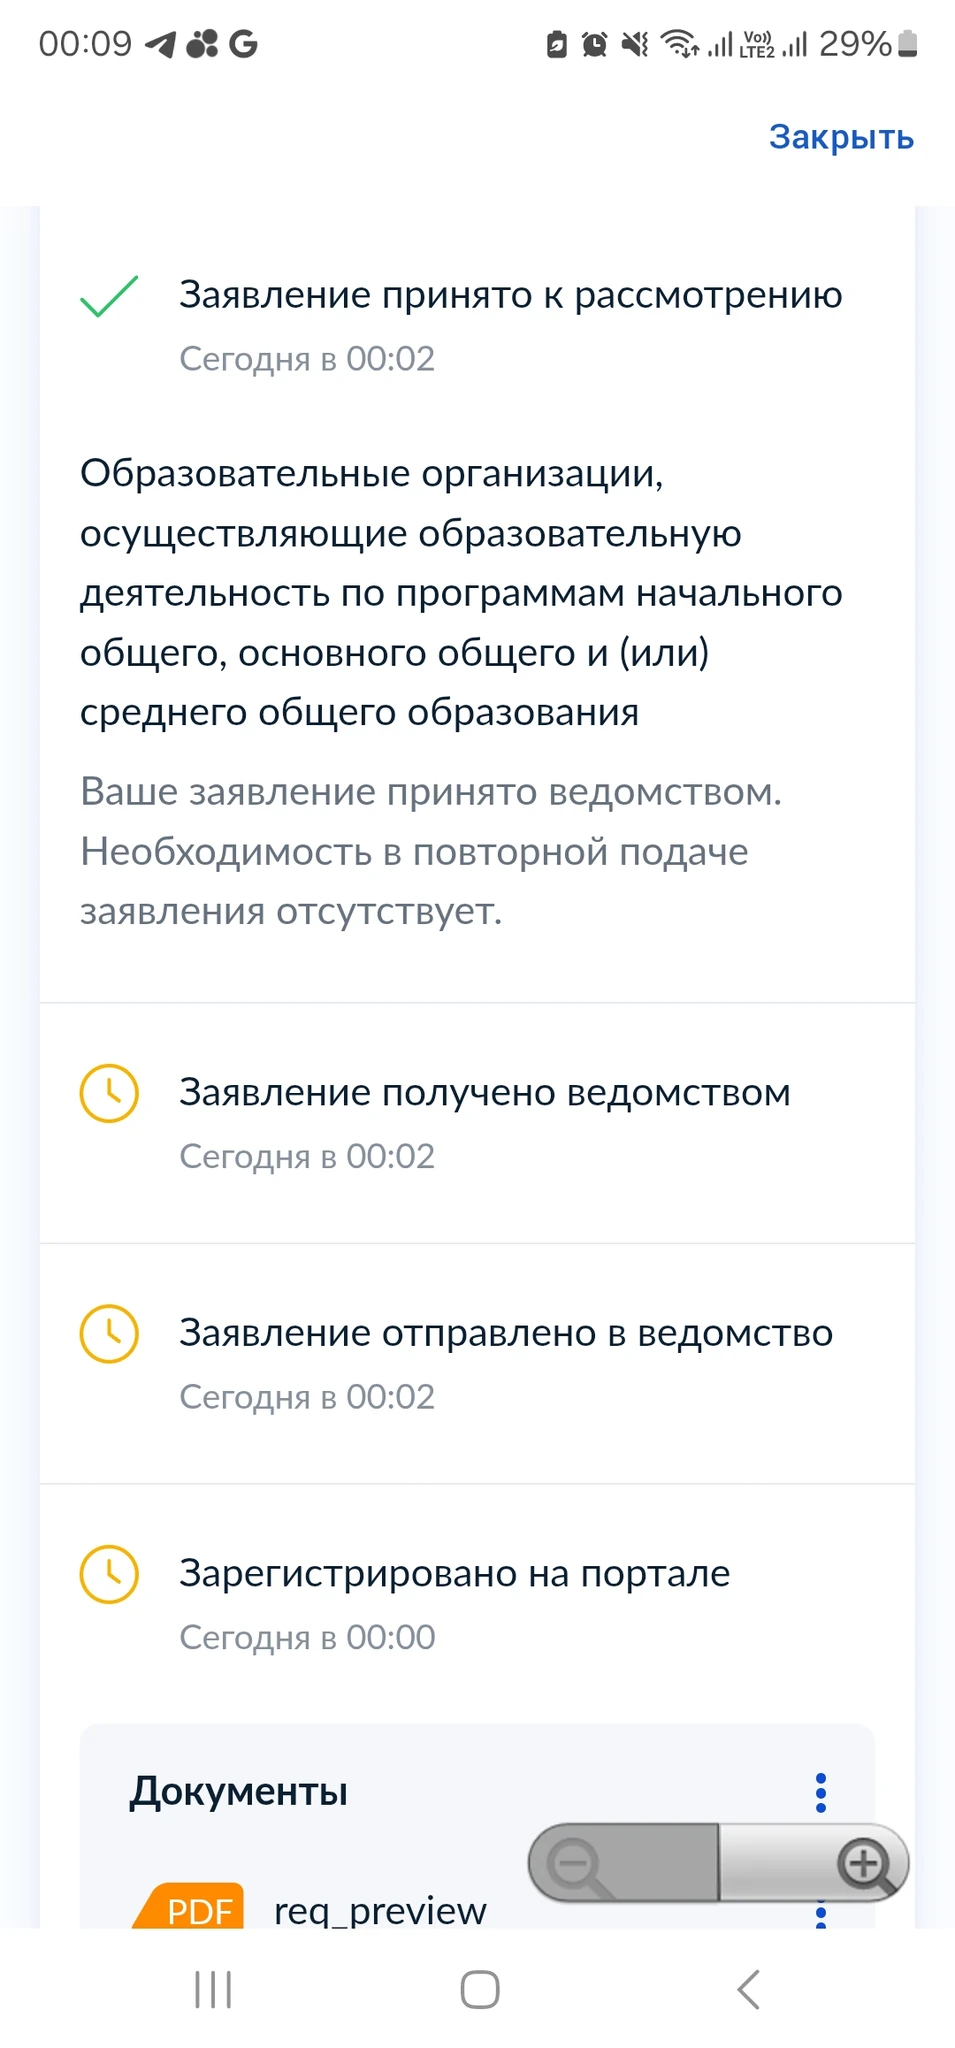Tap the green checkmark status icon
Viewport: 955px width, 2048px height.
click(109, 296)
